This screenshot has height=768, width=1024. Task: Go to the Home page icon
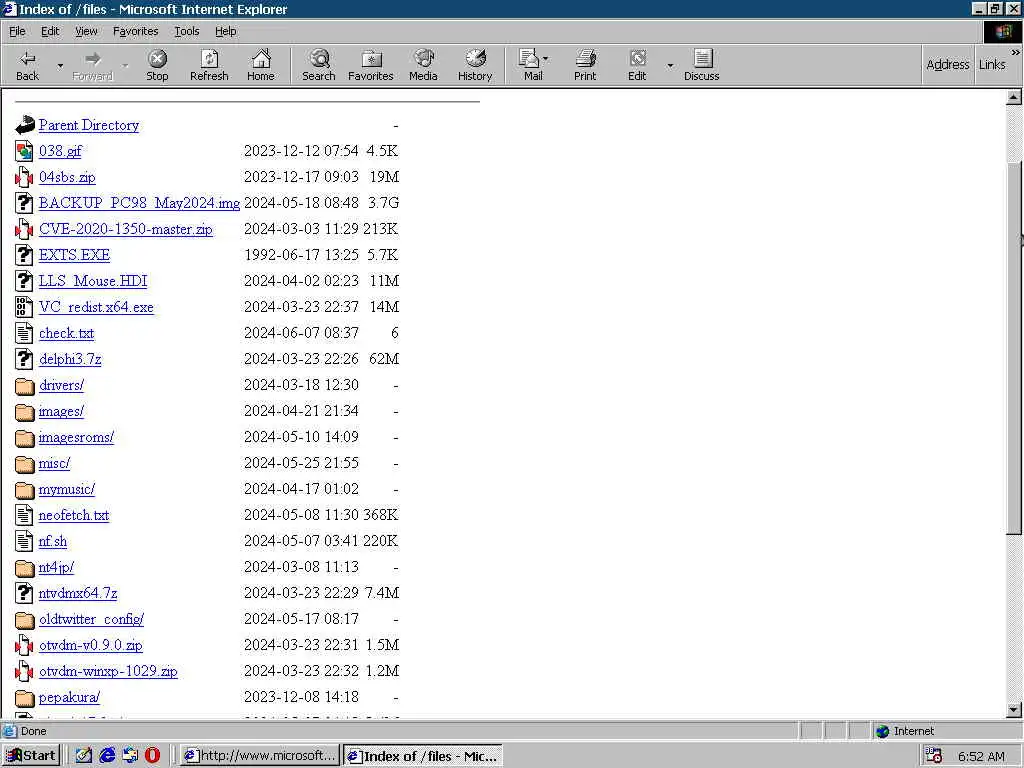click(261, 65)
